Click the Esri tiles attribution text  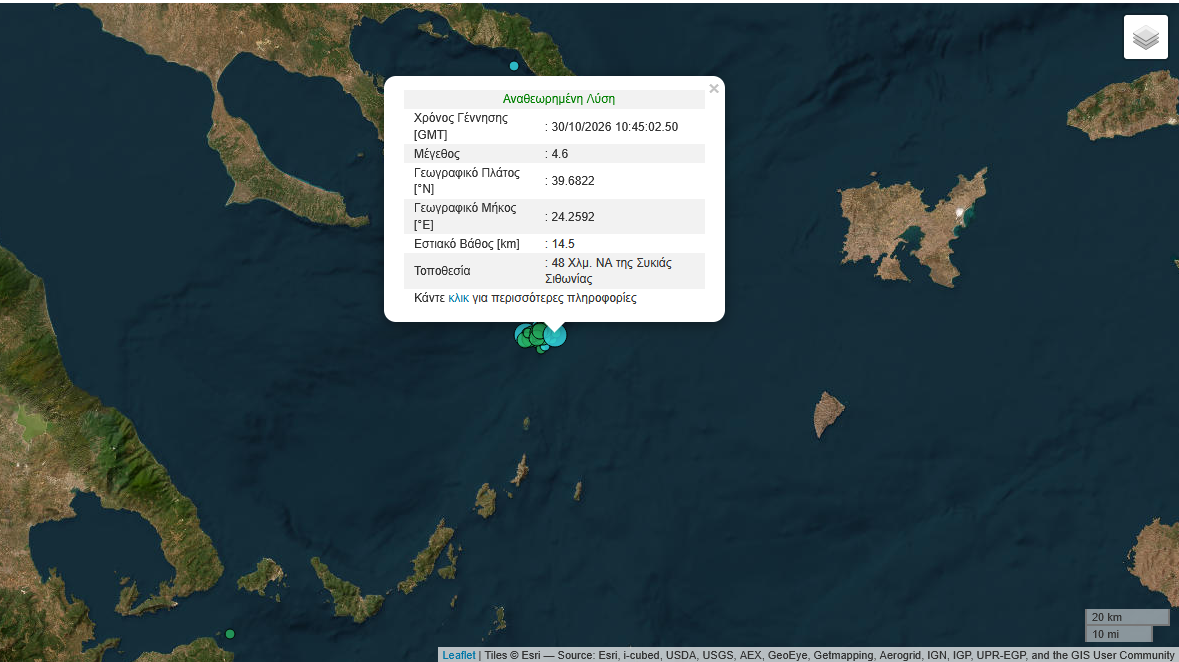829,655
